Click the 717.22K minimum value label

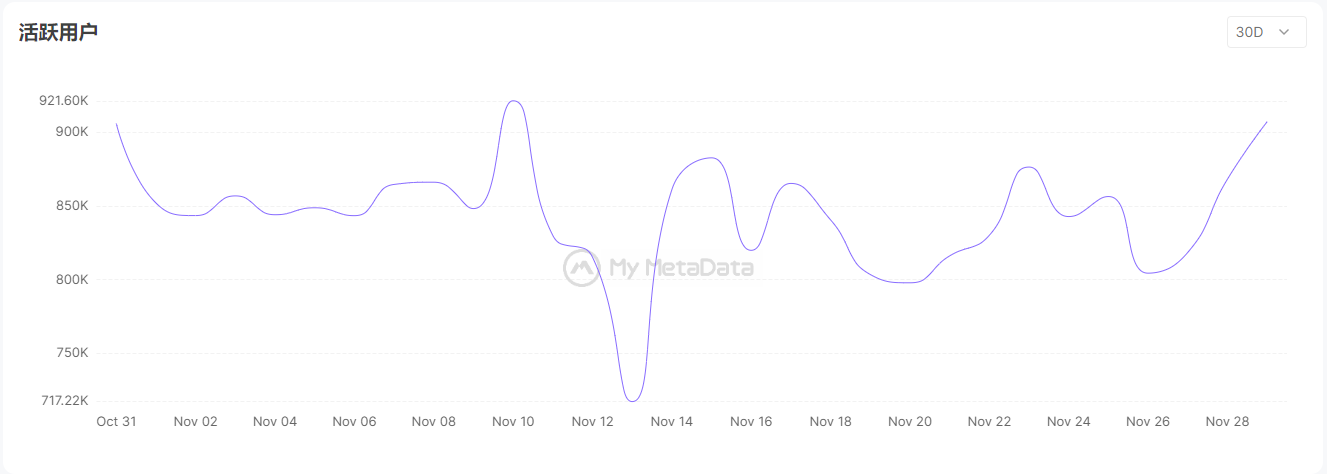pyautogui.click(x=64, y=401)
